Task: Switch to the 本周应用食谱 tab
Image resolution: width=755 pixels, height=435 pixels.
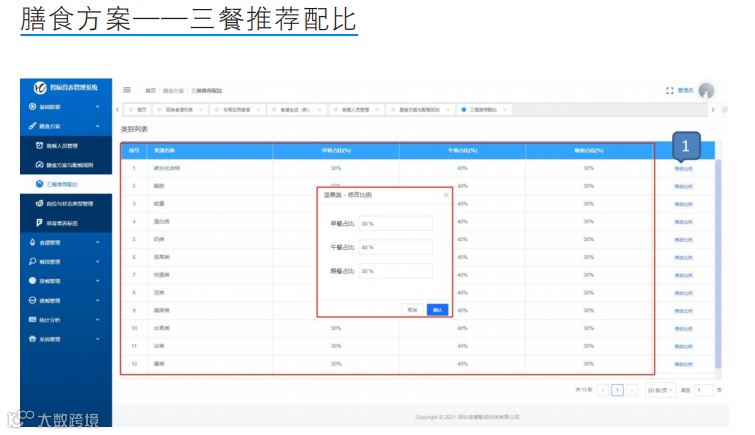Action: tap(236, 110)
